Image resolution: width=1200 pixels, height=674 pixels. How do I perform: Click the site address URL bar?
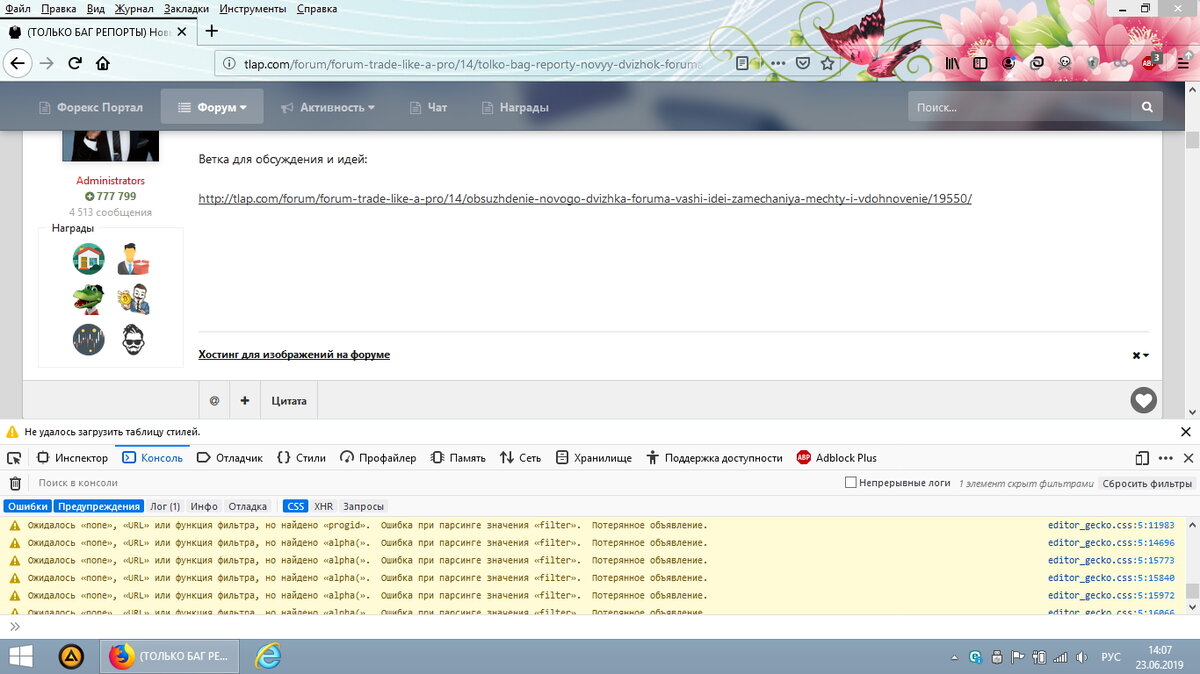click(475, 63)
